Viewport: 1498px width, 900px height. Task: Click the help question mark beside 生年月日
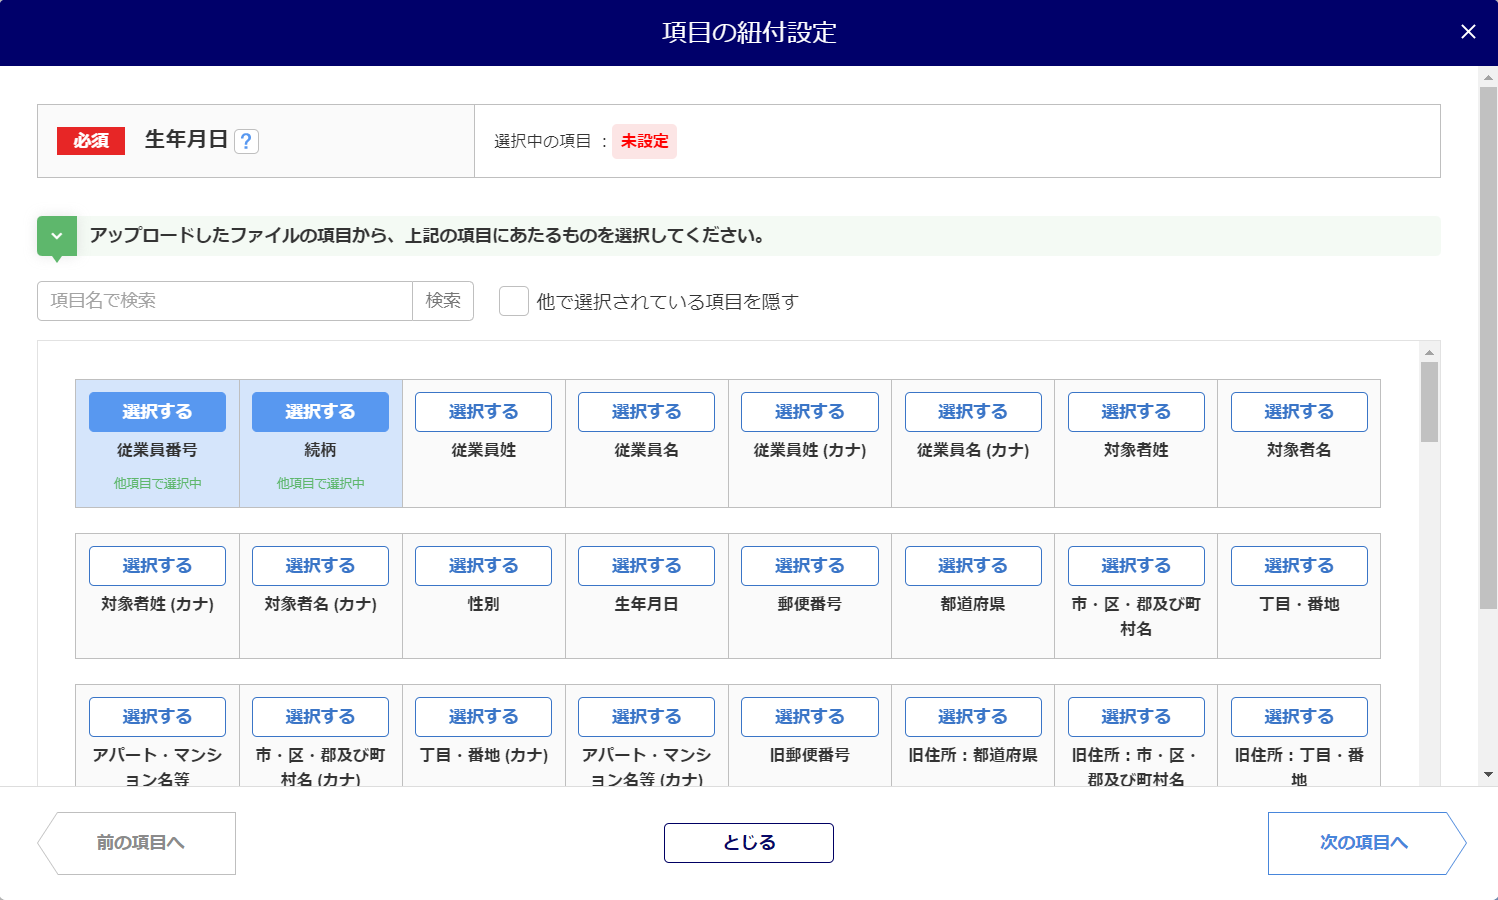click(246, 141)
